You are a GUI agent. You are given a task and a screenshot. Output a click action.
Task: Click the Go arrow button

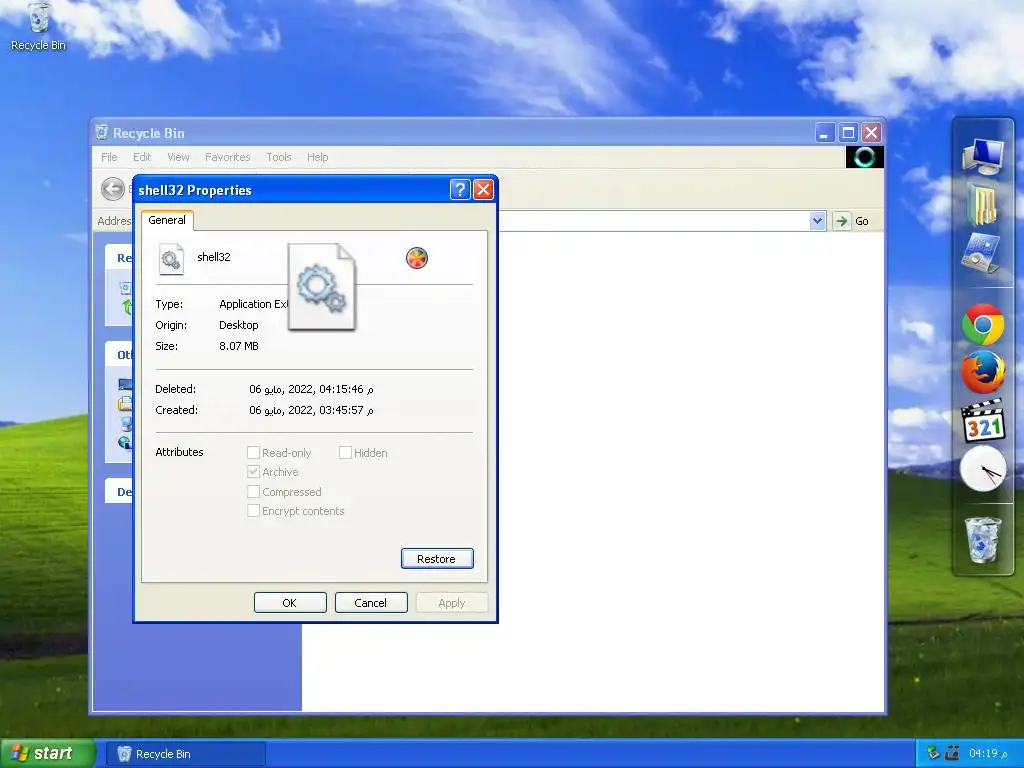842,221
